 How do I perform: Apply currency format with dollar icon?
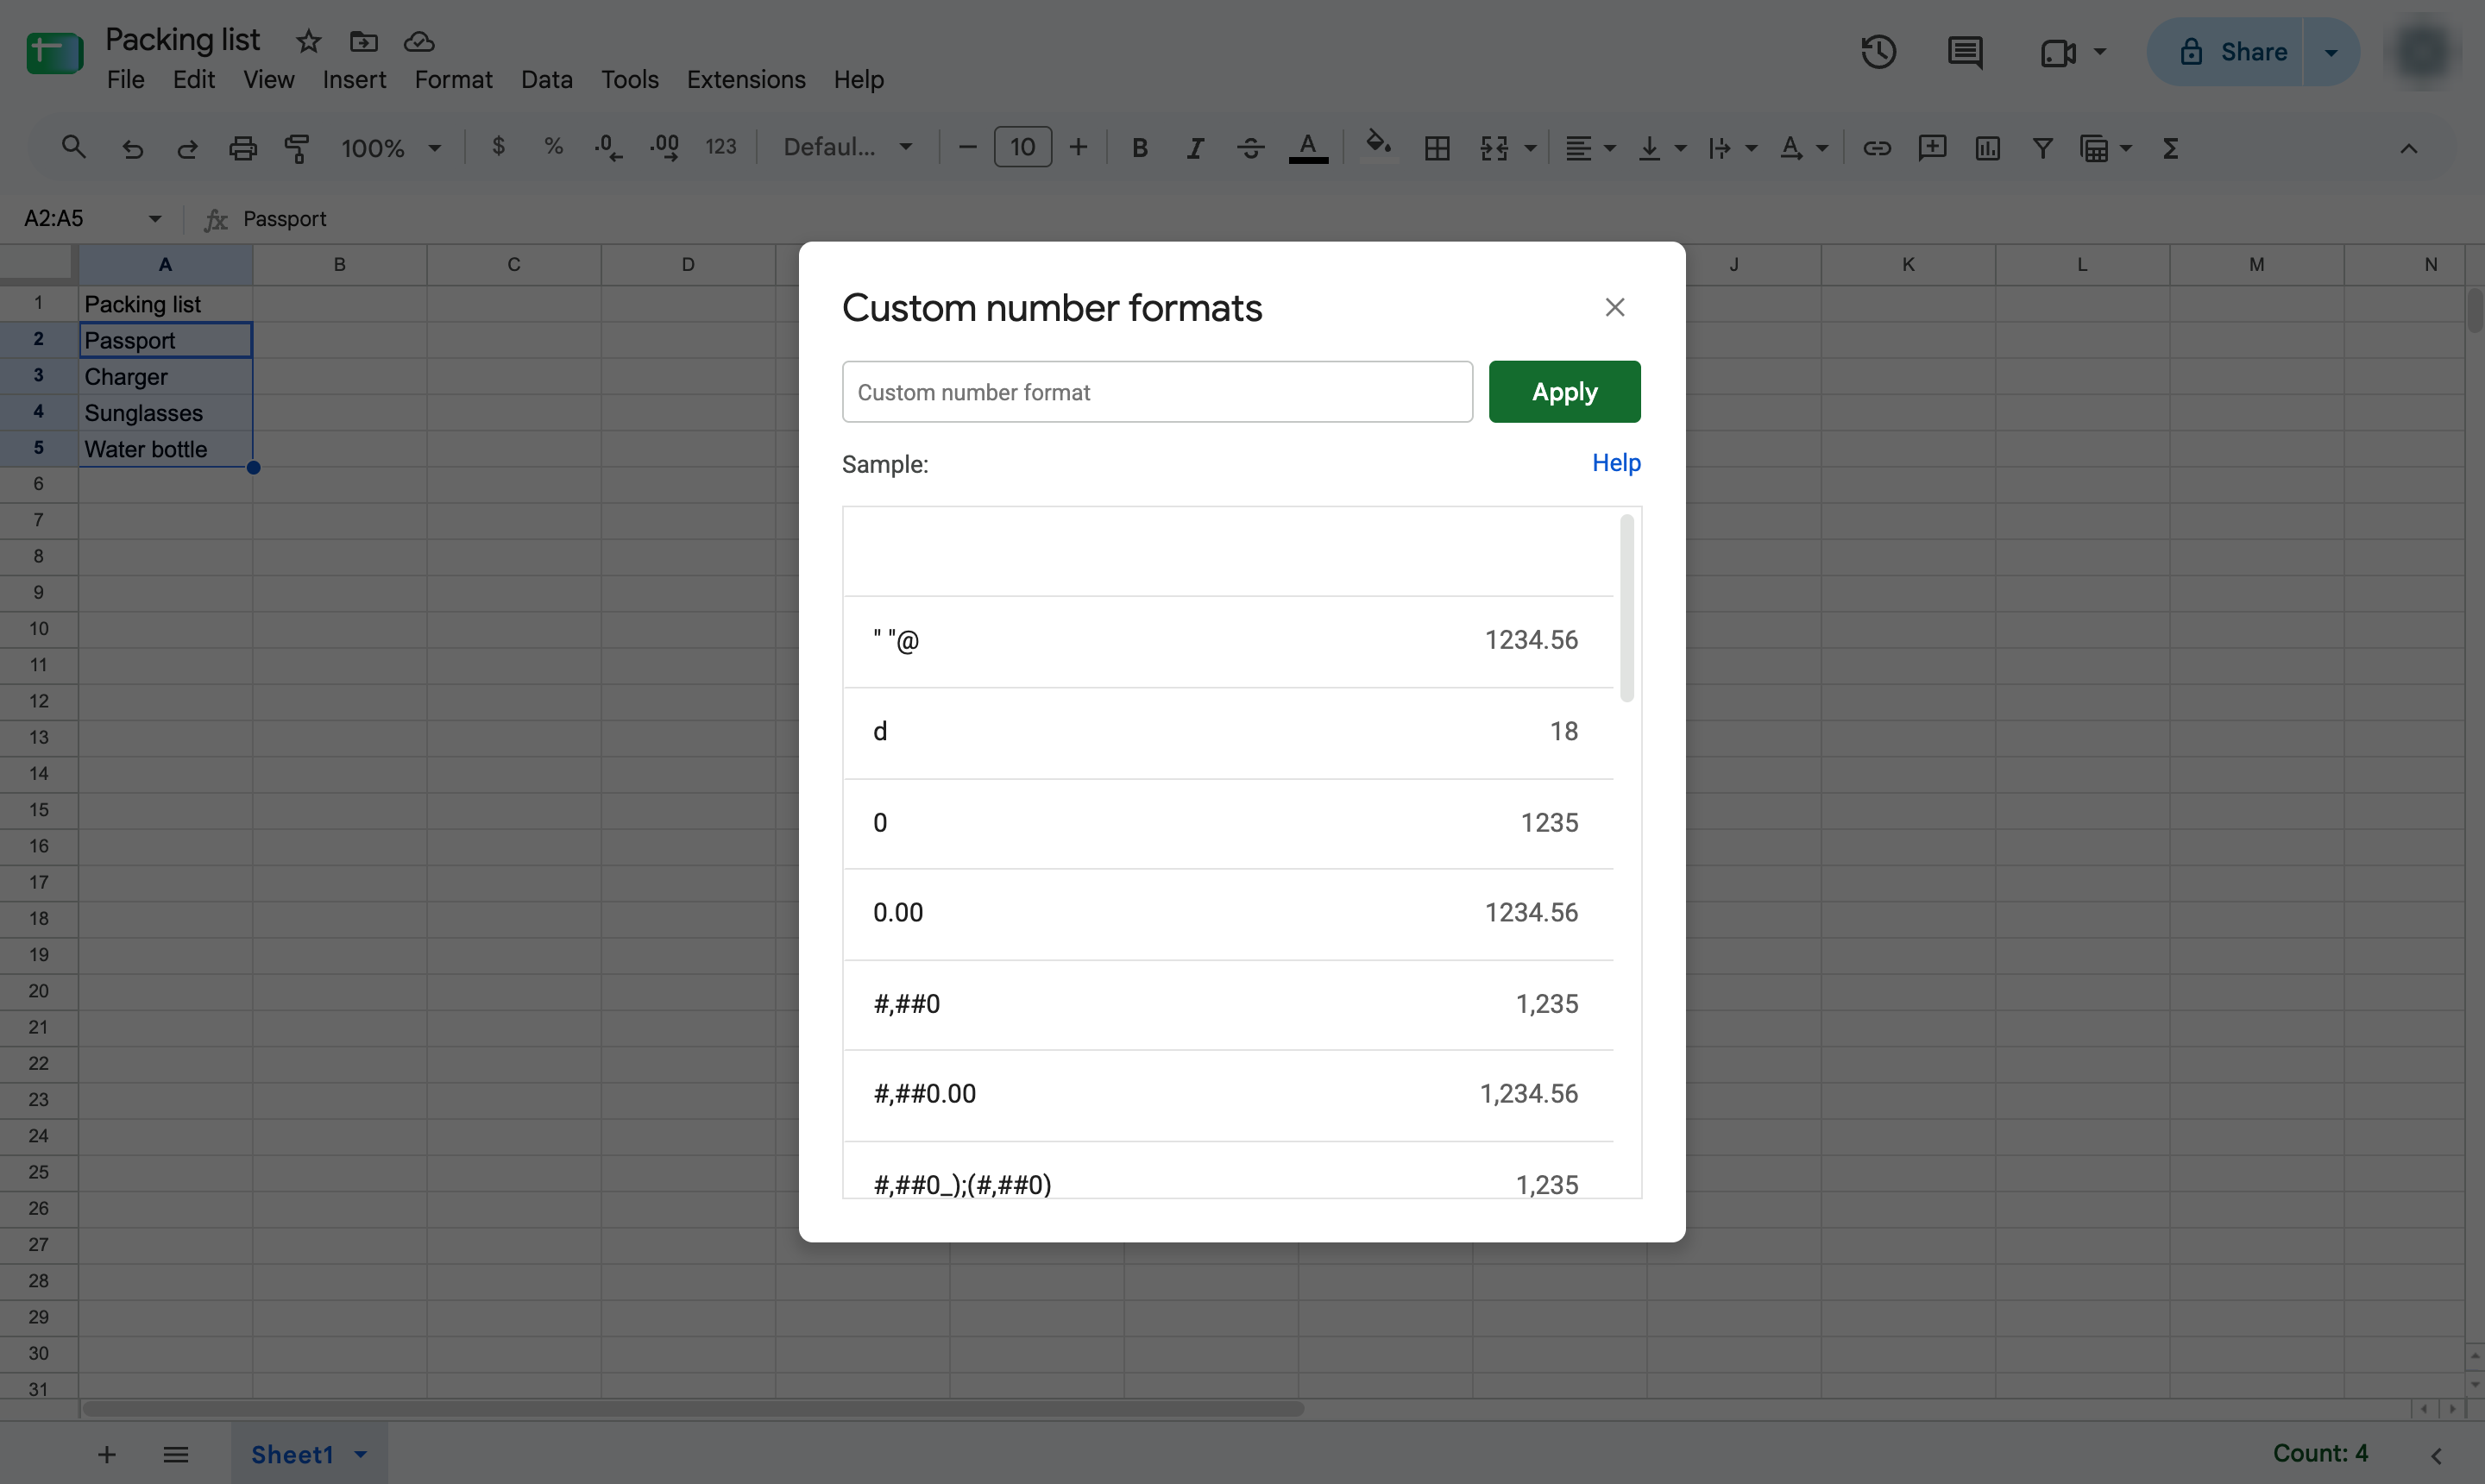pyautogui.click(x=498, y=147)
